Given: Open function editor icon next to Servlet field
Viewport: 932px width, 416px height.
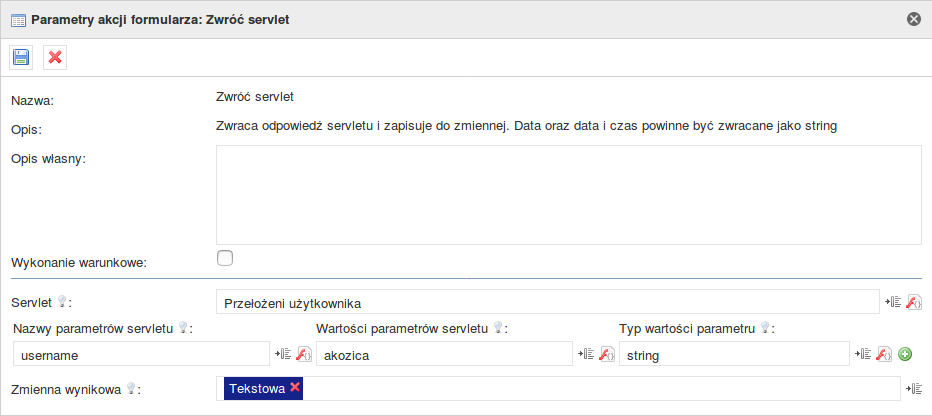Looking at the screenshot, I should 914,302.
